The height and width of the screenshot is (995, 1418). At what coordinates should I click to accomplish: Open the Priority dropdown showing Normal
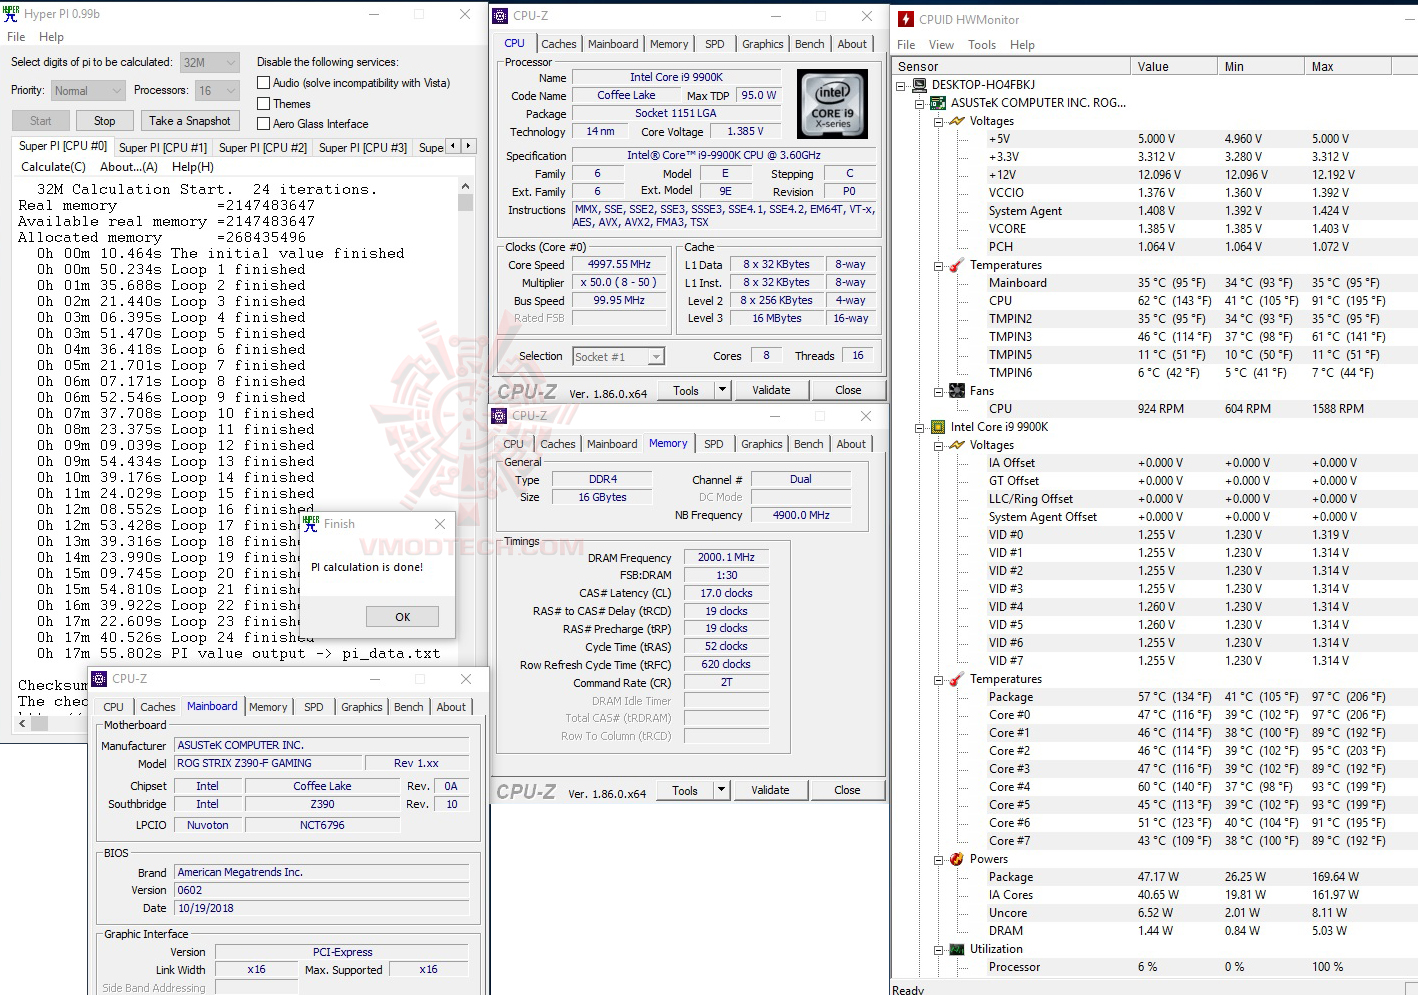[x=88, y=90]
